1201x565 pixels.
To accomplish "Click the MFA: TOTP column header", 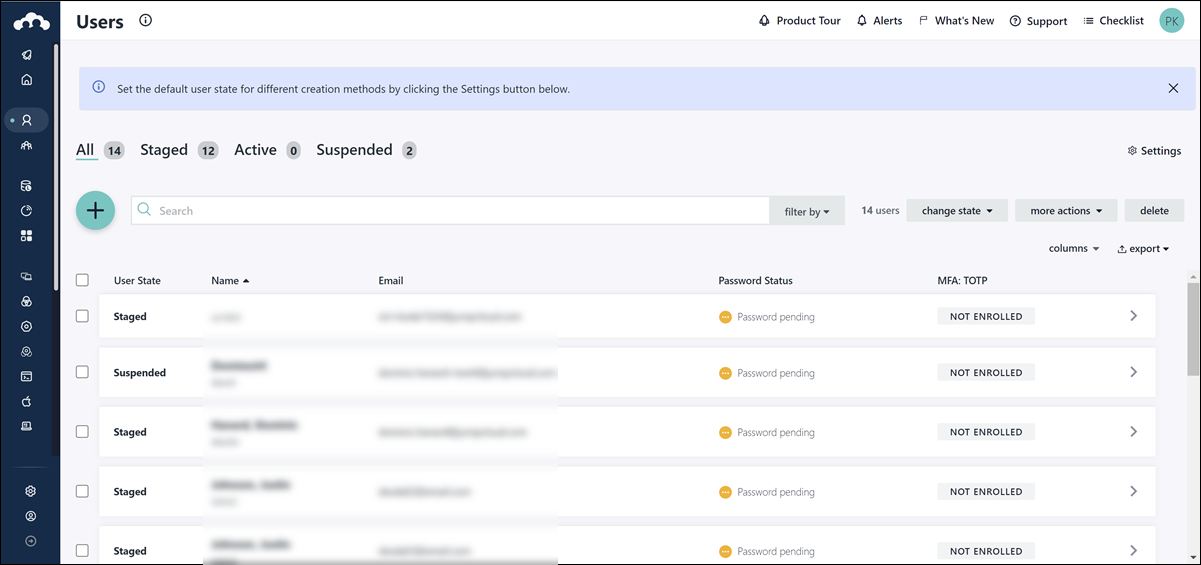I will point(962,280).
